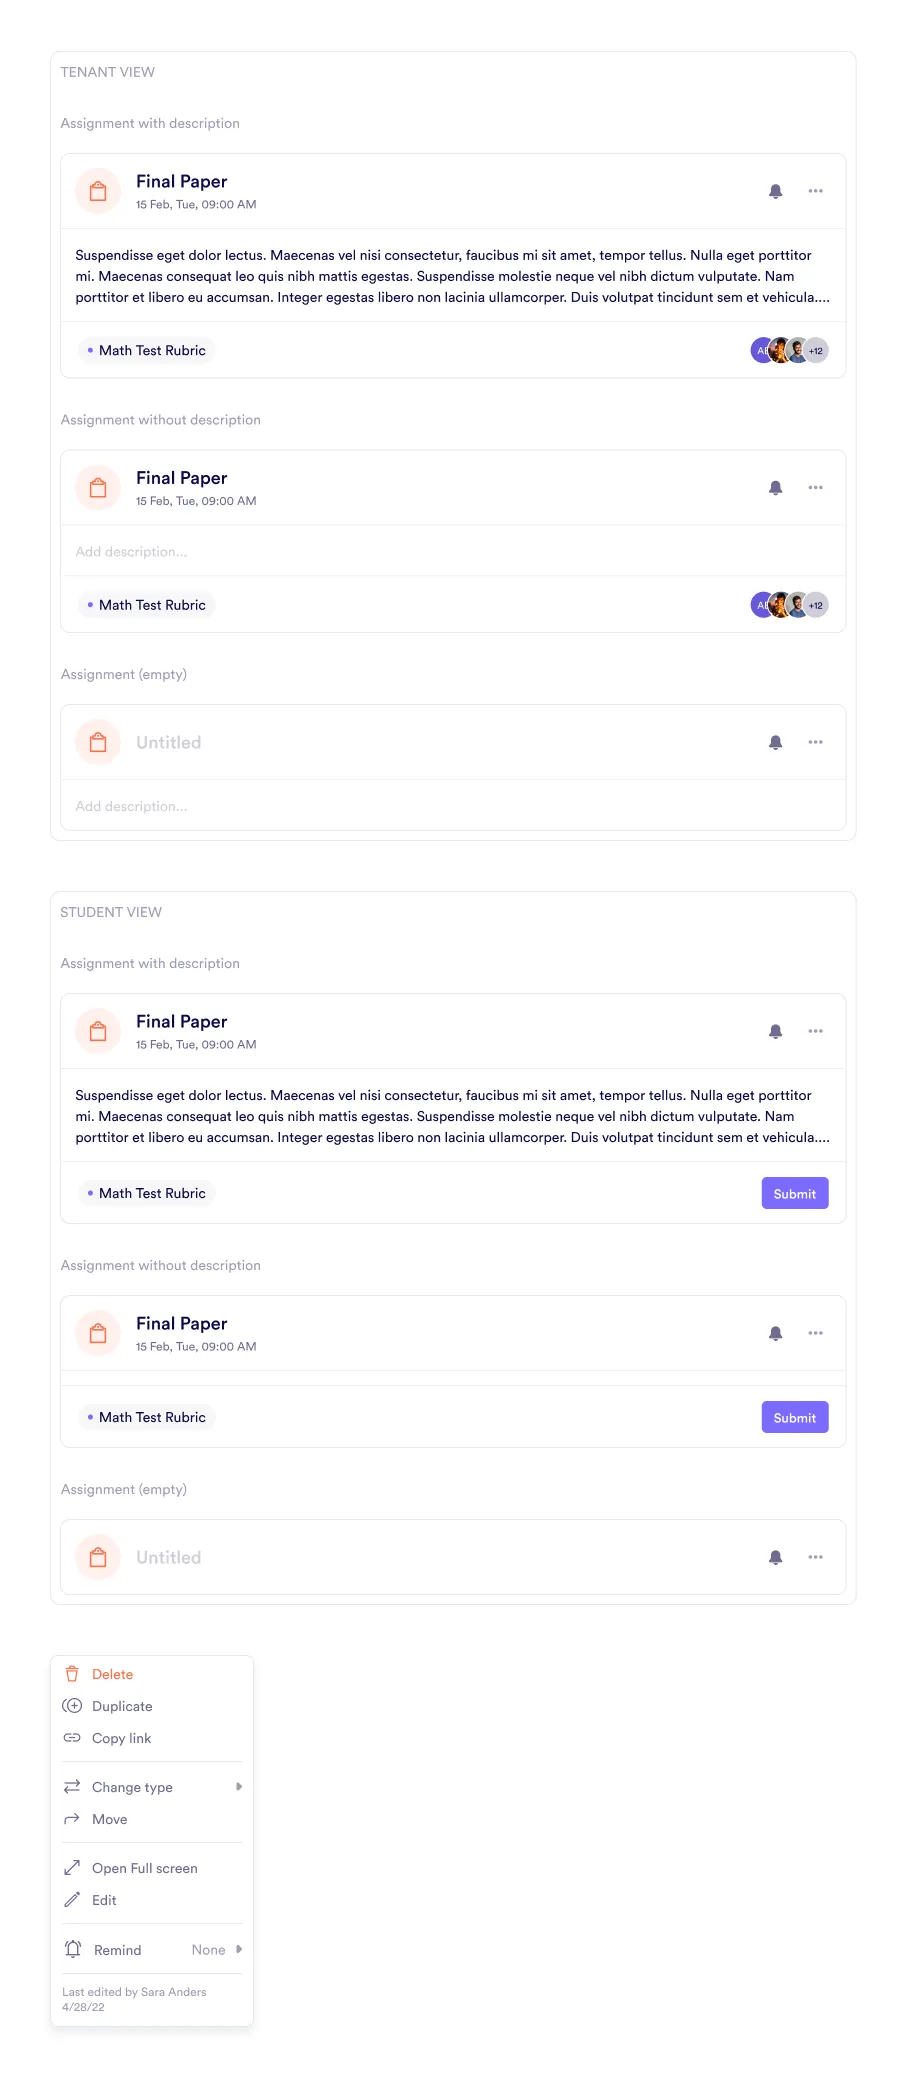Open the Remind None submenu arrow
The height and width of the screenshot is (2077, 907).
(x=239, y=1949)
